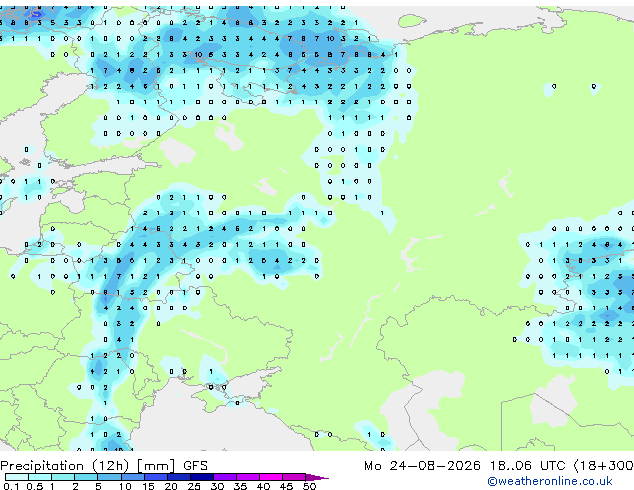Click the "(12h)" interval label

coord(110,466)
